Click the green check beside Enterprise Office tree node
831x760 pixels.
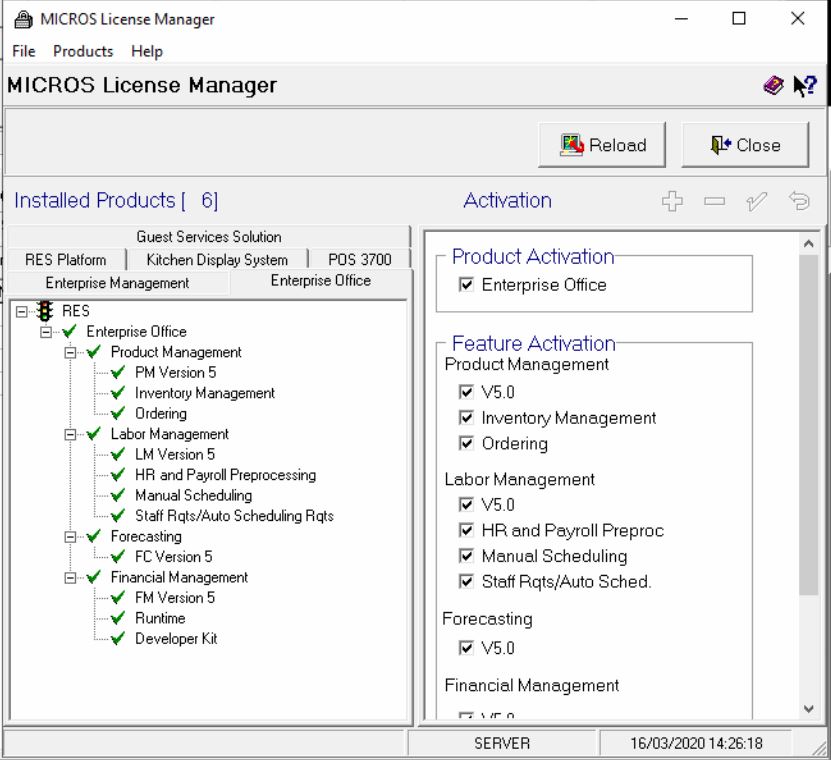coord(69,332)
